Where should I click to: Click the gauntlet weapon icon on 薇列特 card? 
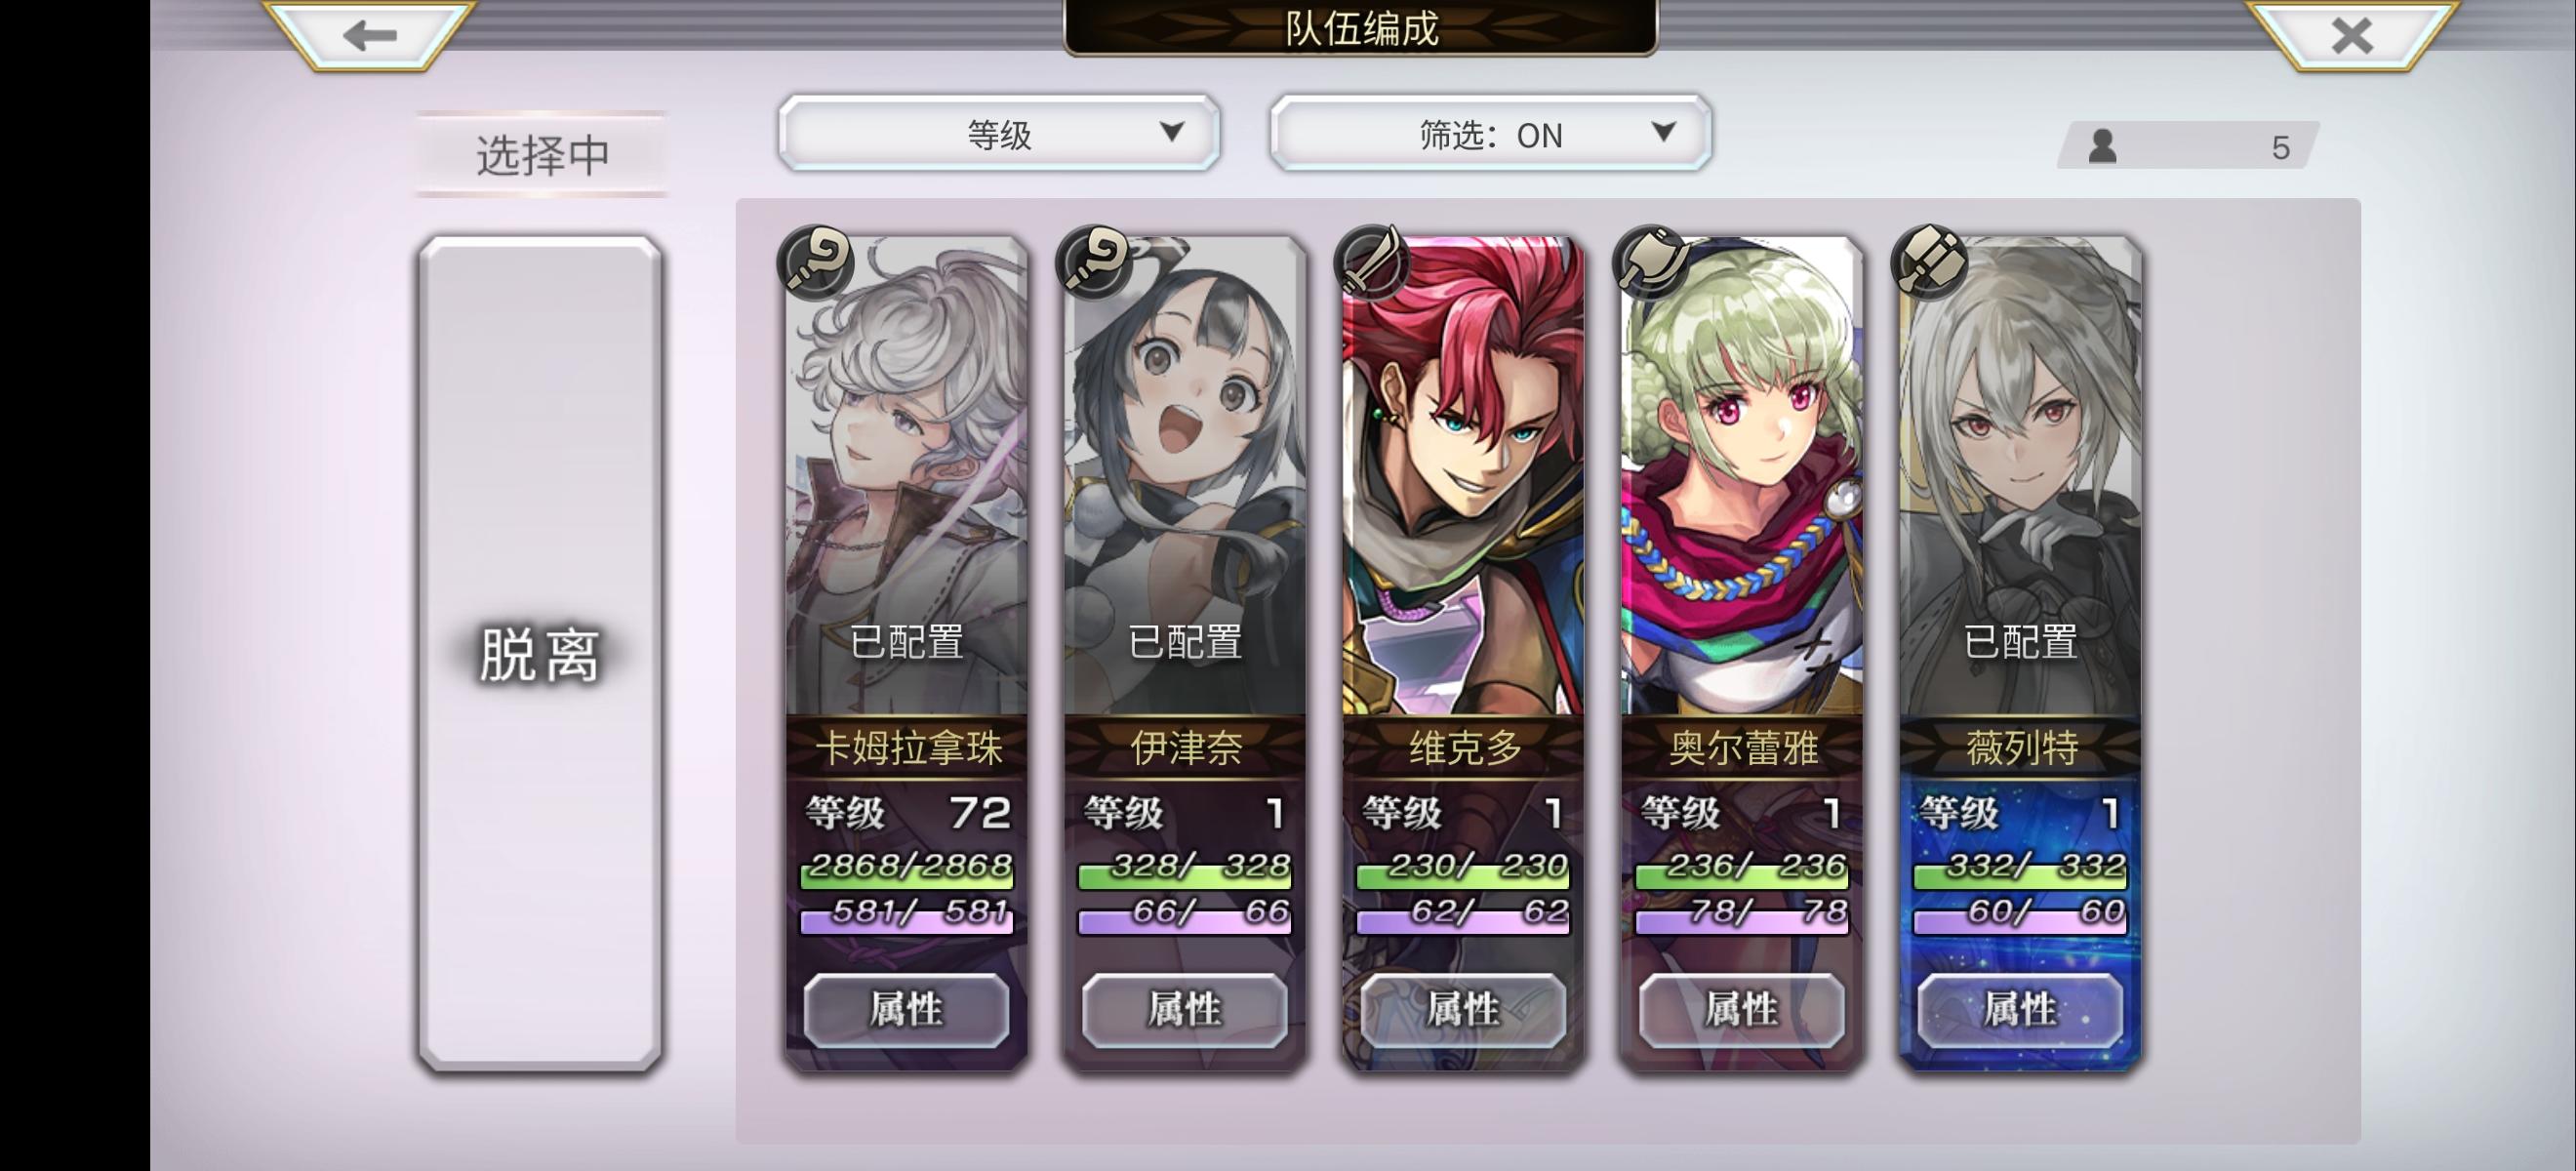point(1929,262)
